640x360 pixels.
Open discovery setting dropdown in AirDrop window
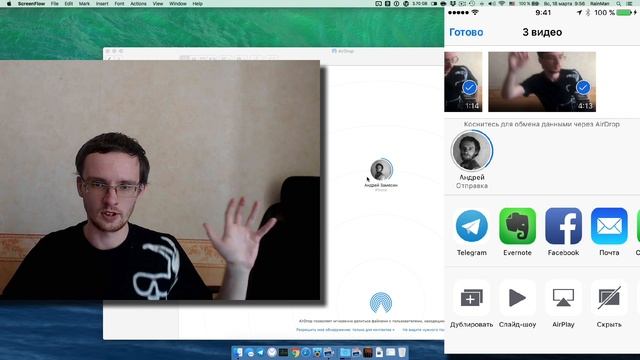click(345, 329)
